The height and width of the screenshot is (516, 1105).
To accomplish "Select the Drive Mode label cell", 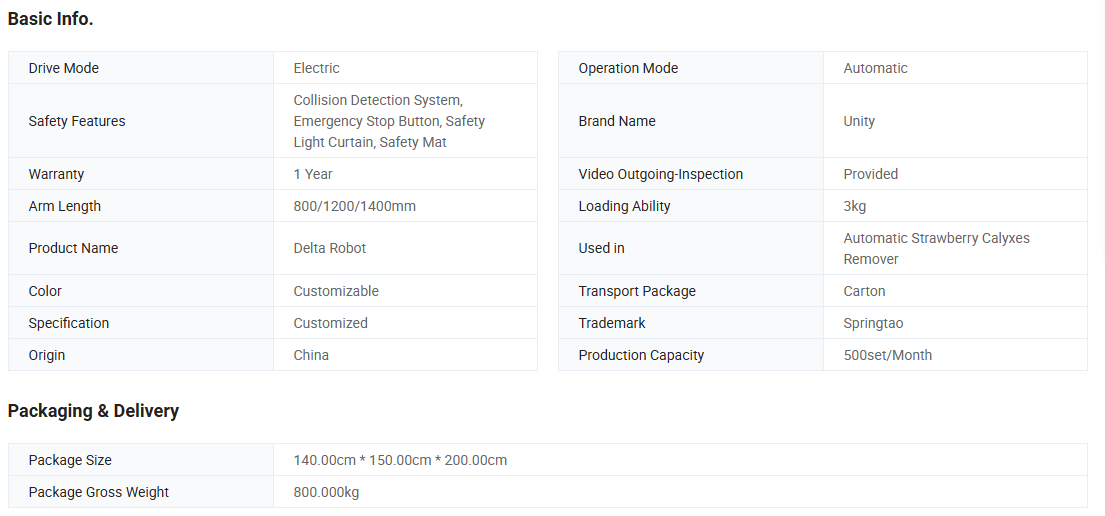I will tap(64, 68).
